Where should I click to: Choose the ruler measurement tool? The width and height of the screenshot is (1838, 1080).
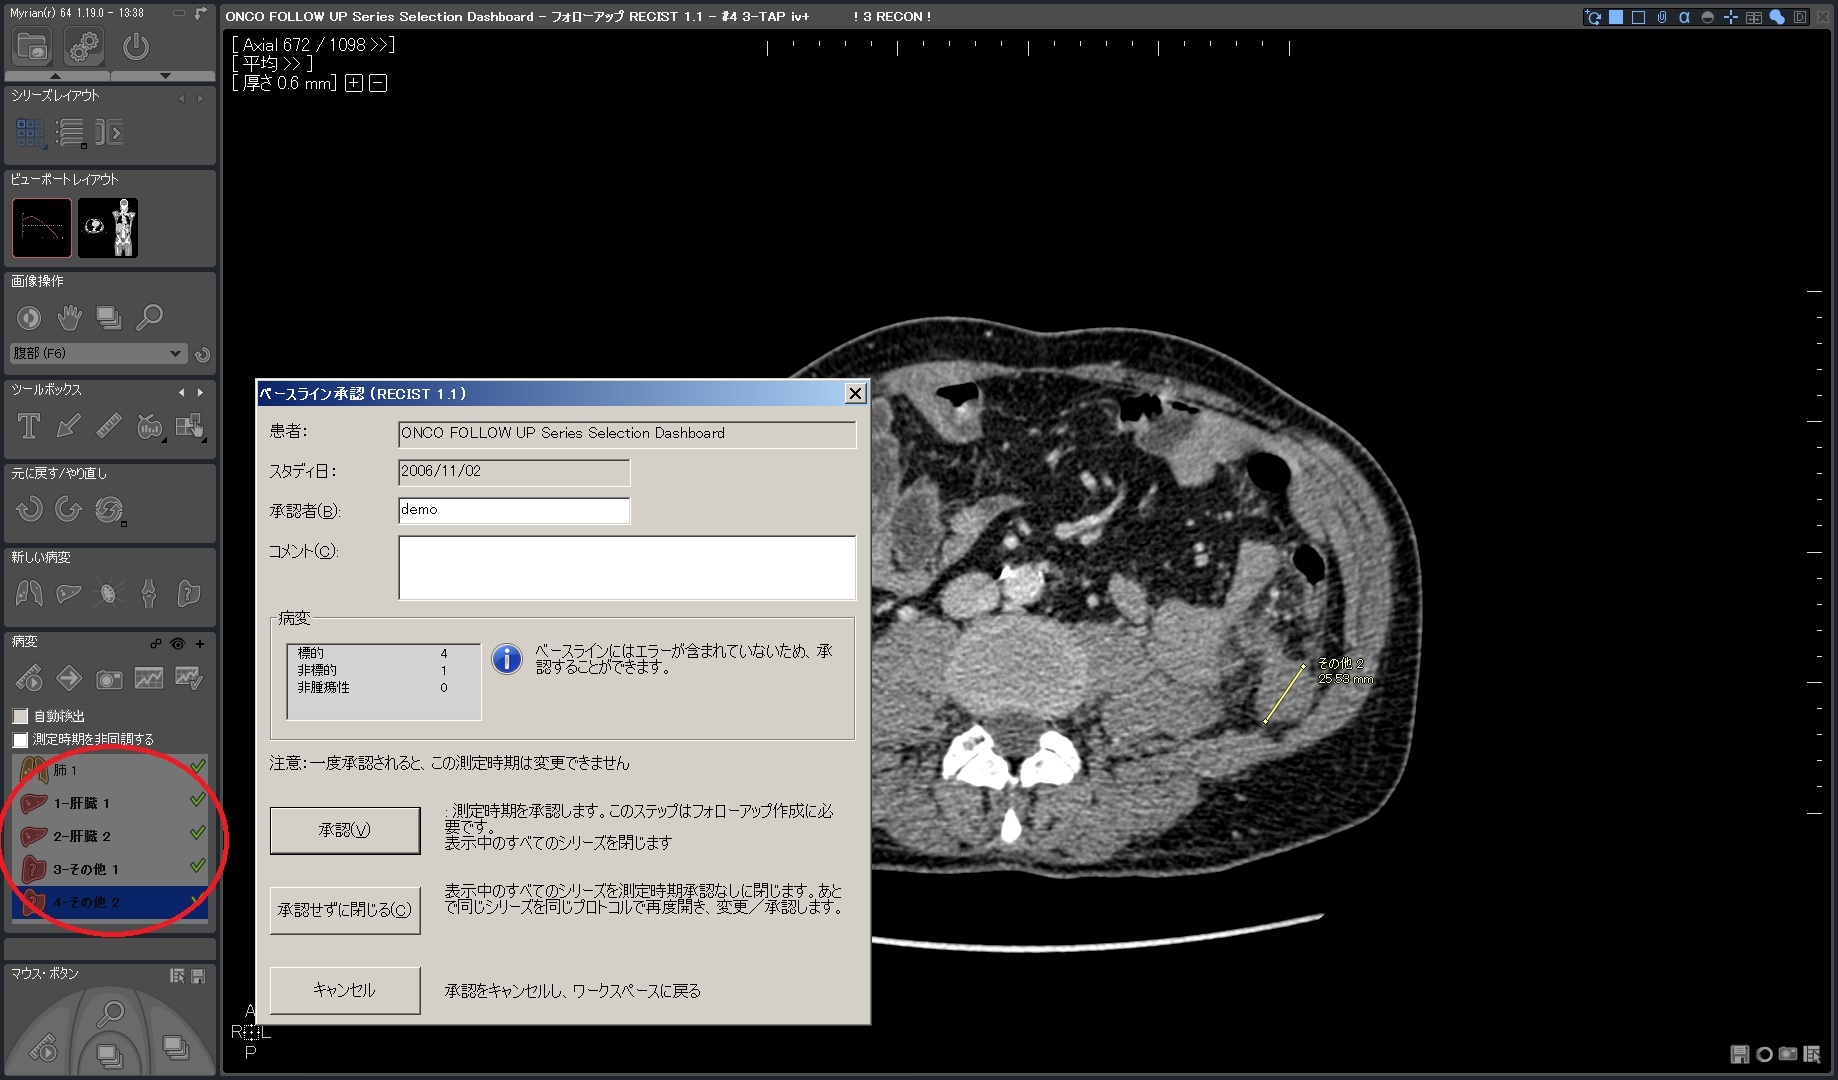pyautogui.click(x=108, y=427)
